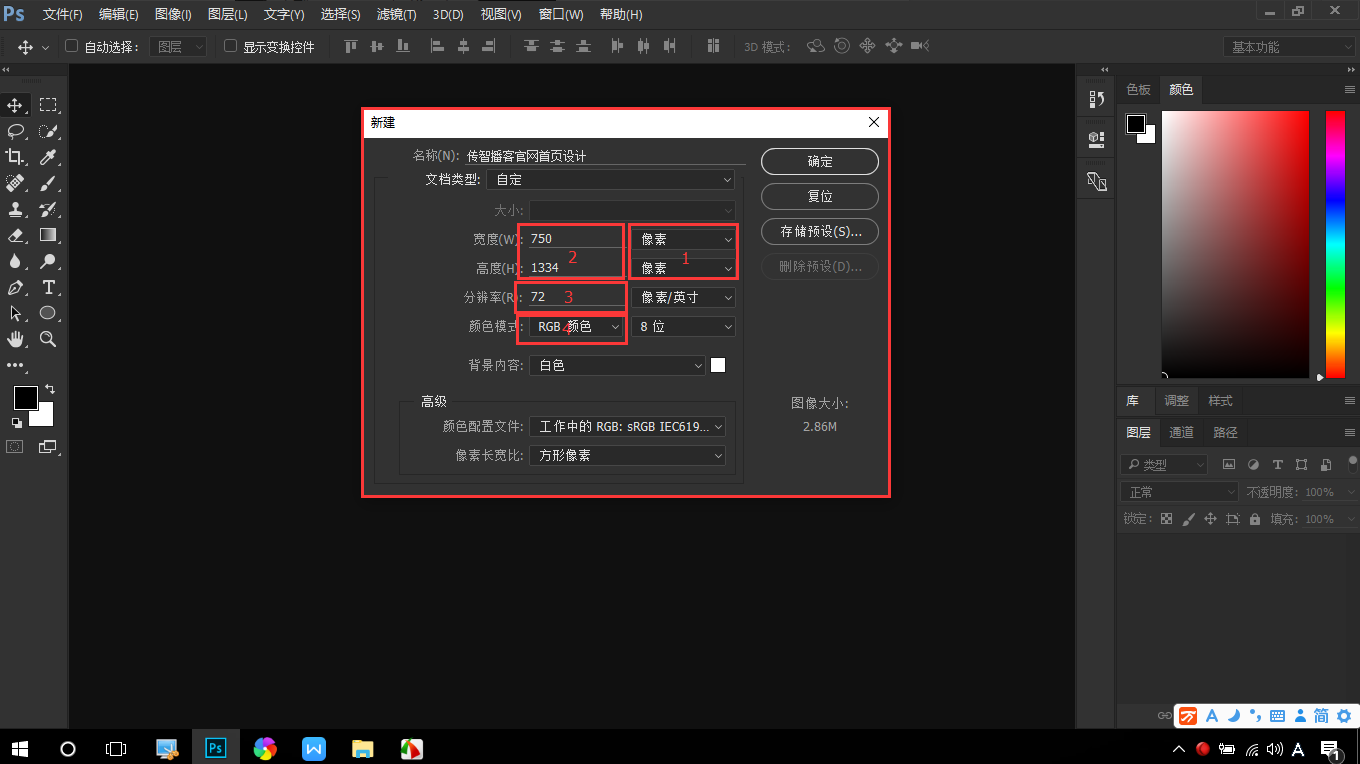Select the Brush tool

coord(47,183)
